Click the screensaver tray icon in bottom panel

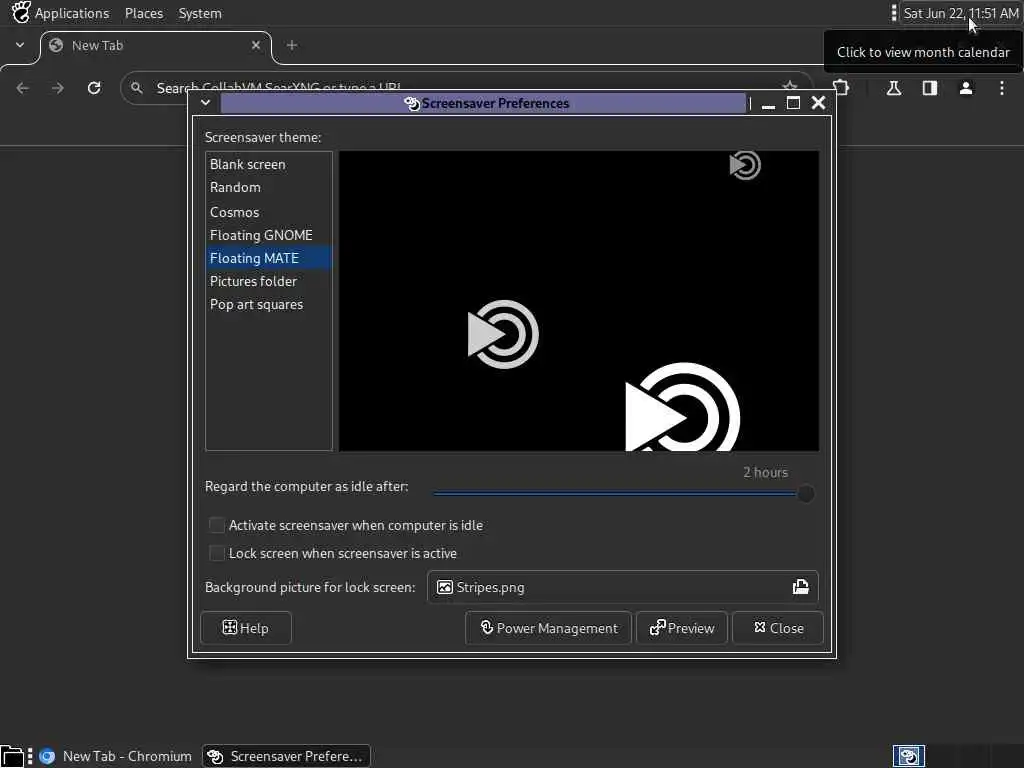(x=908, y=756)
